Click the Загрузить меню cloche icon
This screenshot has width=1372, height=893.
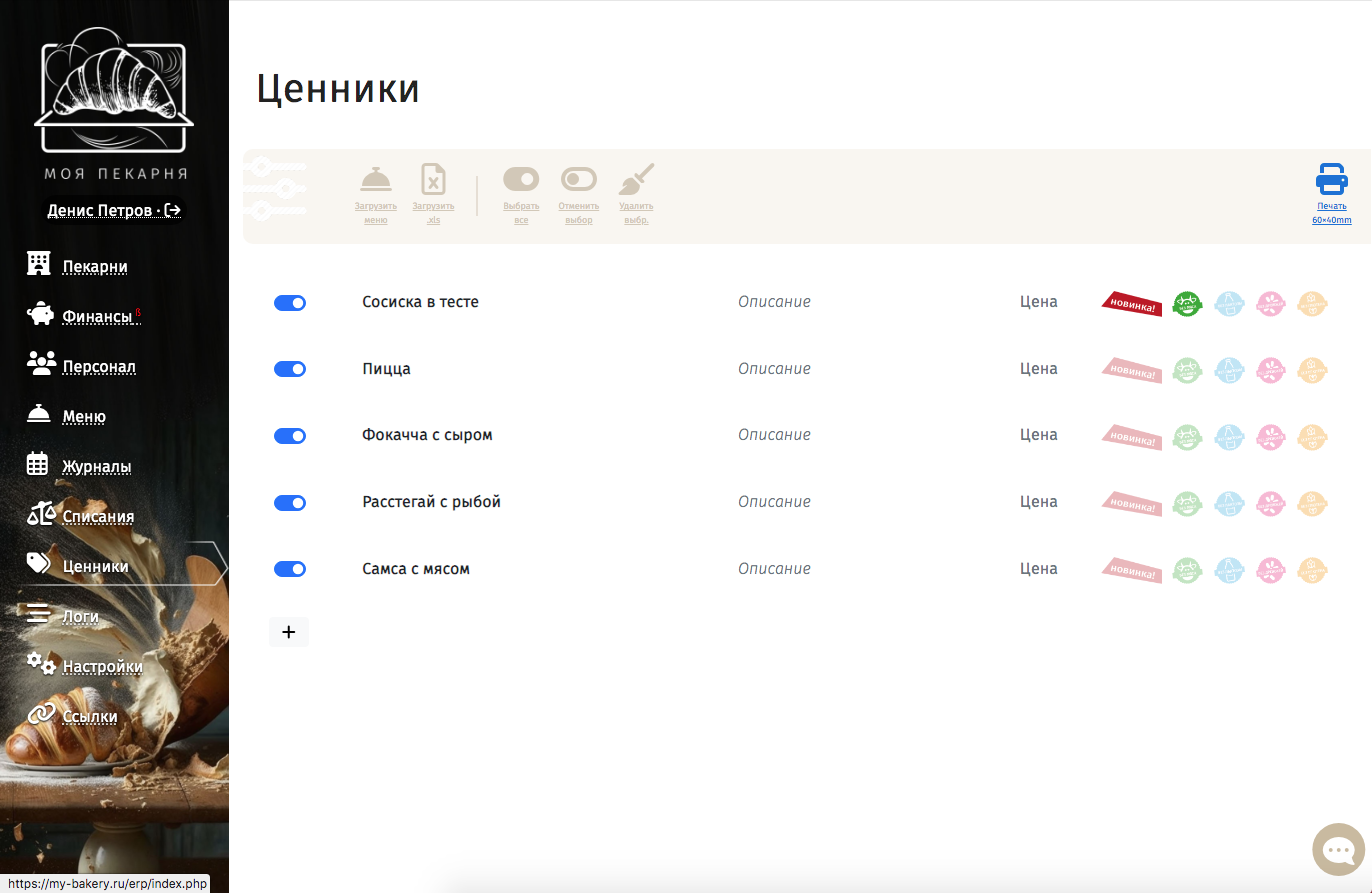[376, 180]
